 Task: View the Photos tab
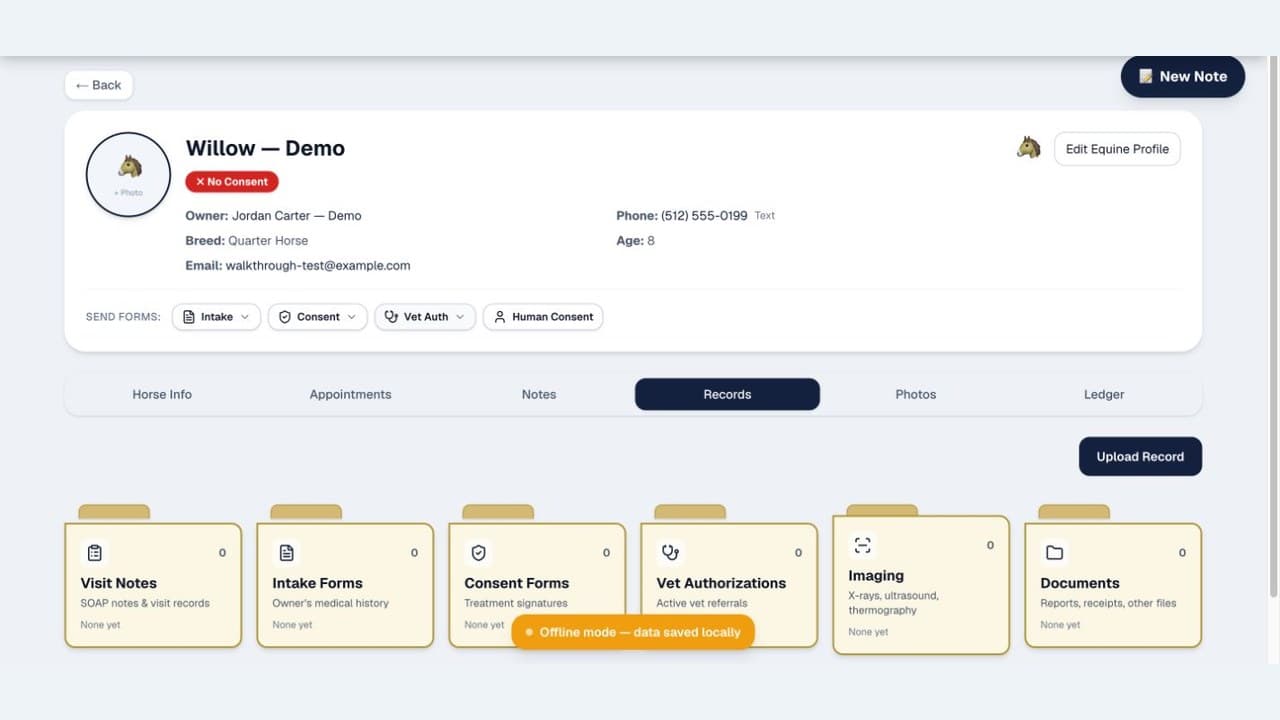click(x=916, y=394)
